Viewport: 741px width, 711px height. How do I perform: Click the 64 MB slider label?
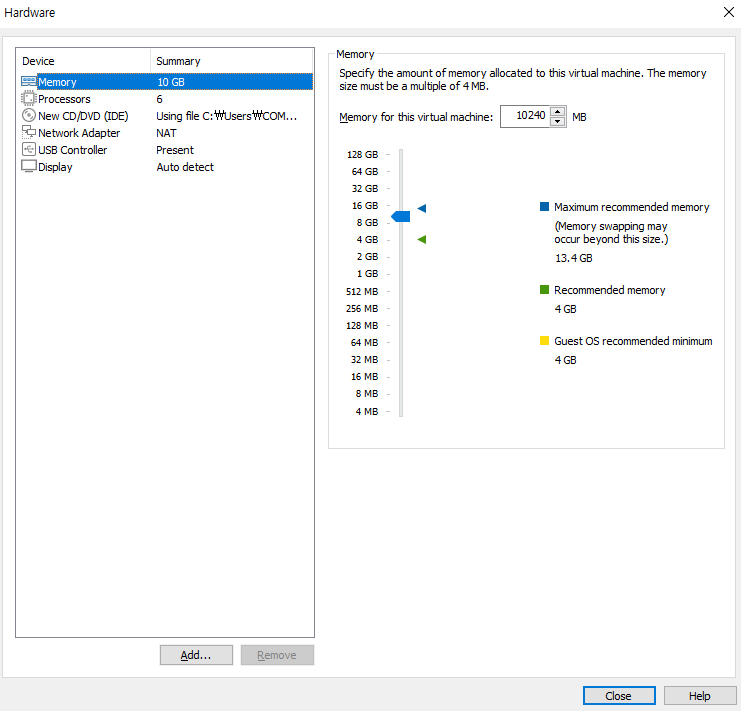coord(364,343)
